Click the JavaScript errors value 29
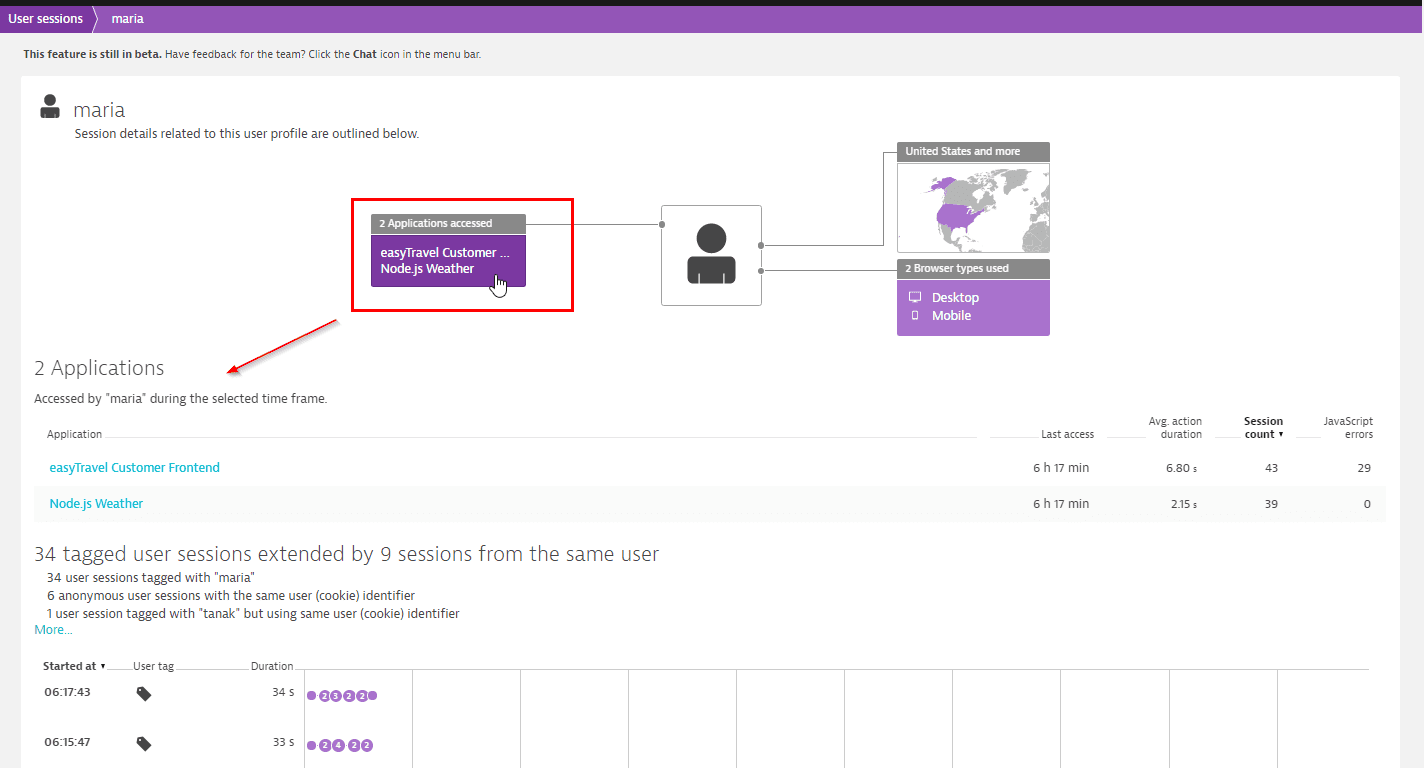 (1364, 468)
